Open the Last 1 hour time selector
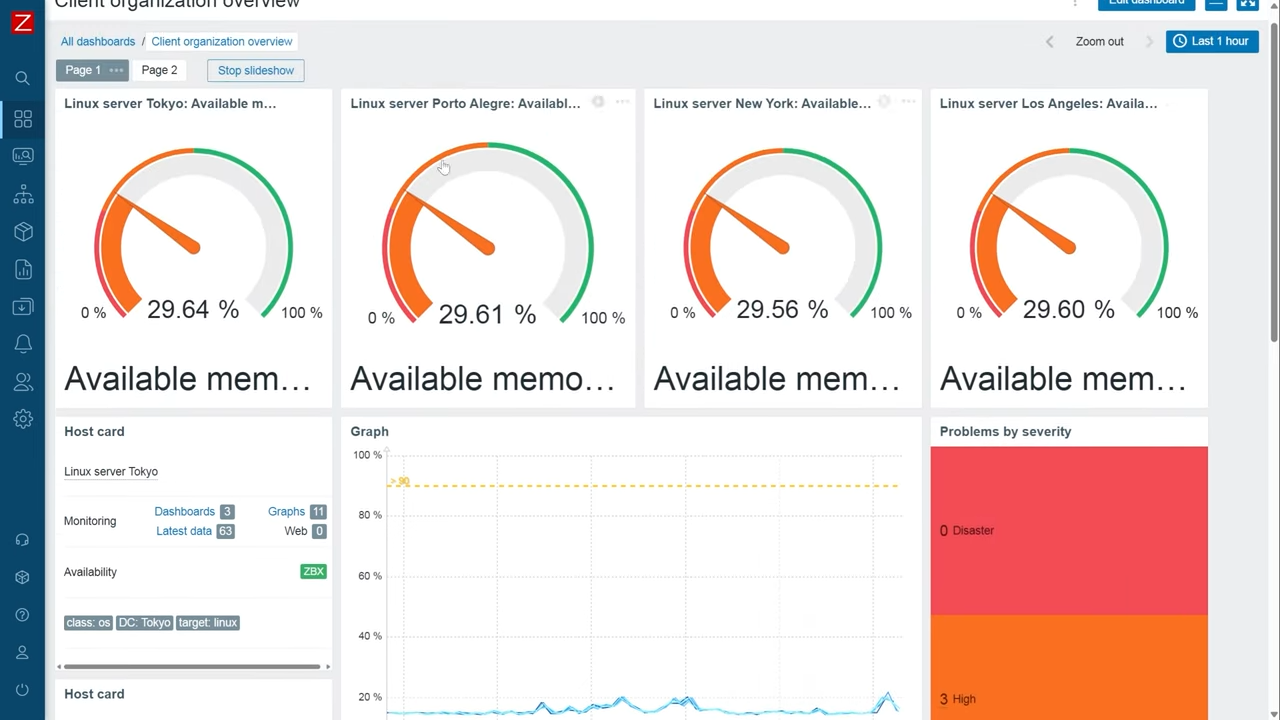 pos(1211,41)
